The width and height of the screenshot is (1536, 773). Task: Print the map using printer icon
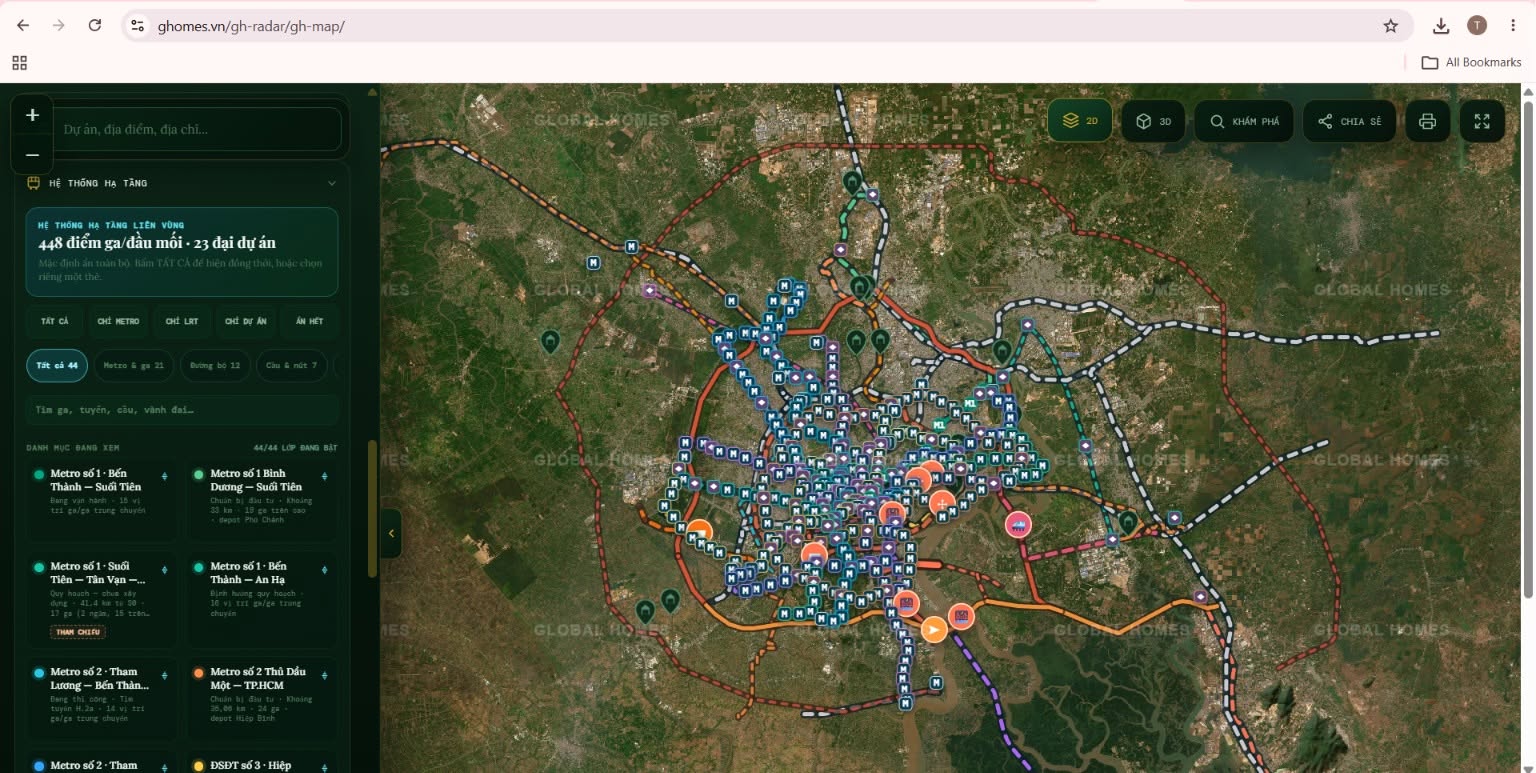(x=1427, y=121)
